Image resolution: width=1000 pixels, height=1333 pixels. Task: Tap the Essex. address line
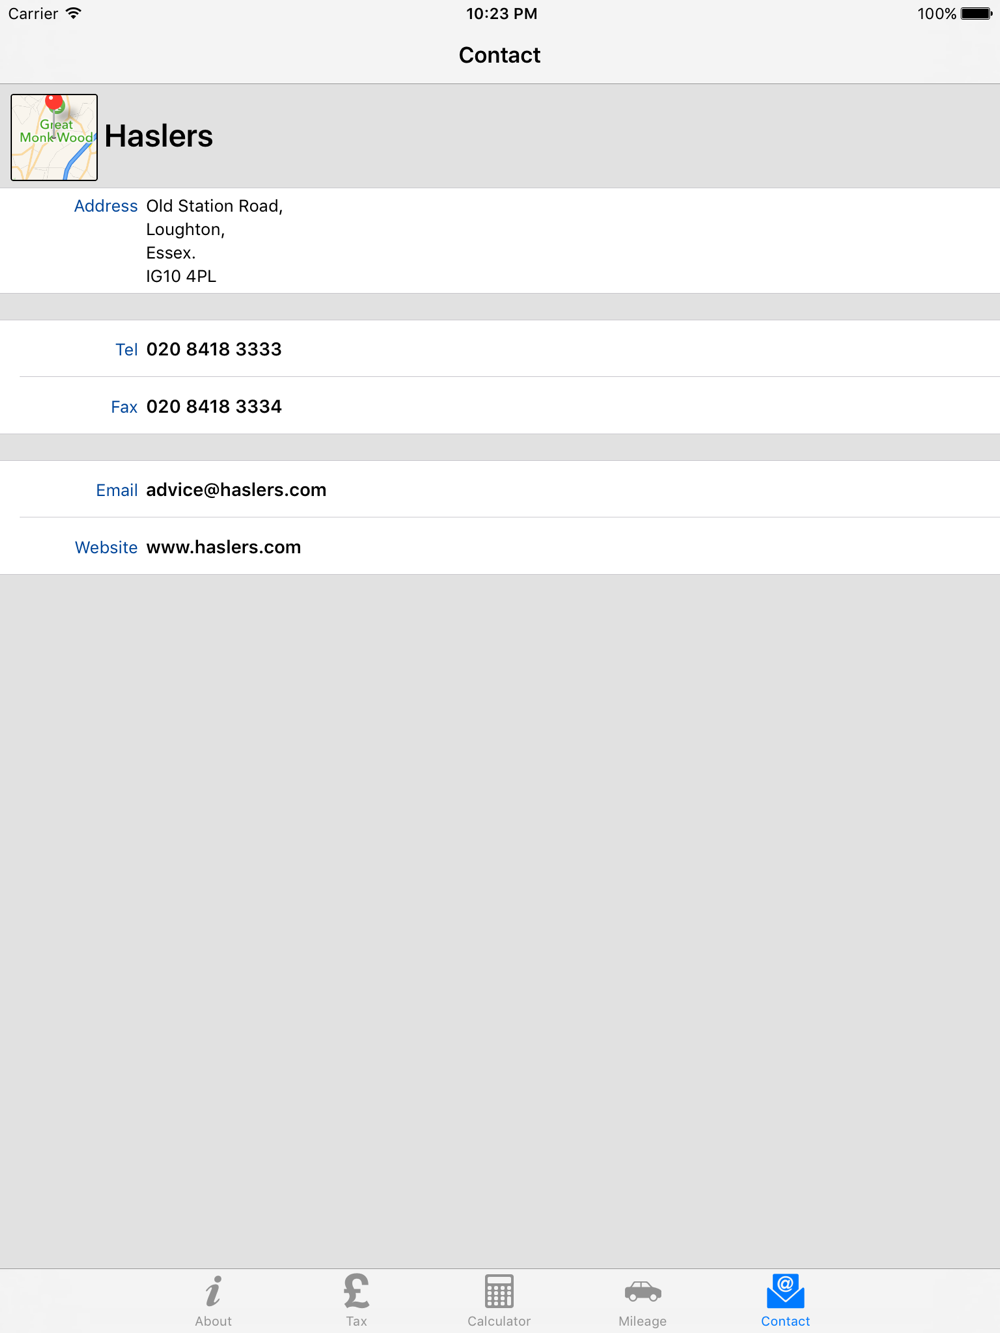171,253
